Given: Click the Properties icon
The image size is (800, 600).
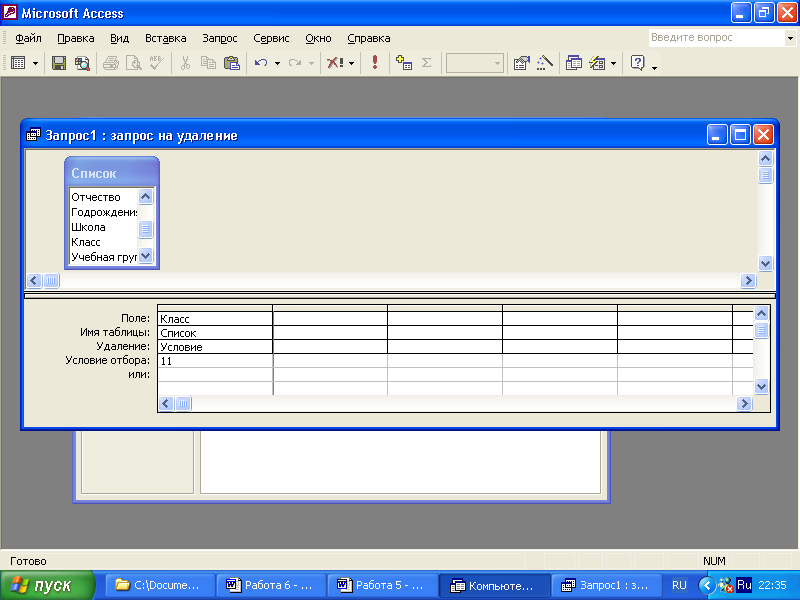Looking at the screenshot, I should pyautogui.click(x=521, y=63).
